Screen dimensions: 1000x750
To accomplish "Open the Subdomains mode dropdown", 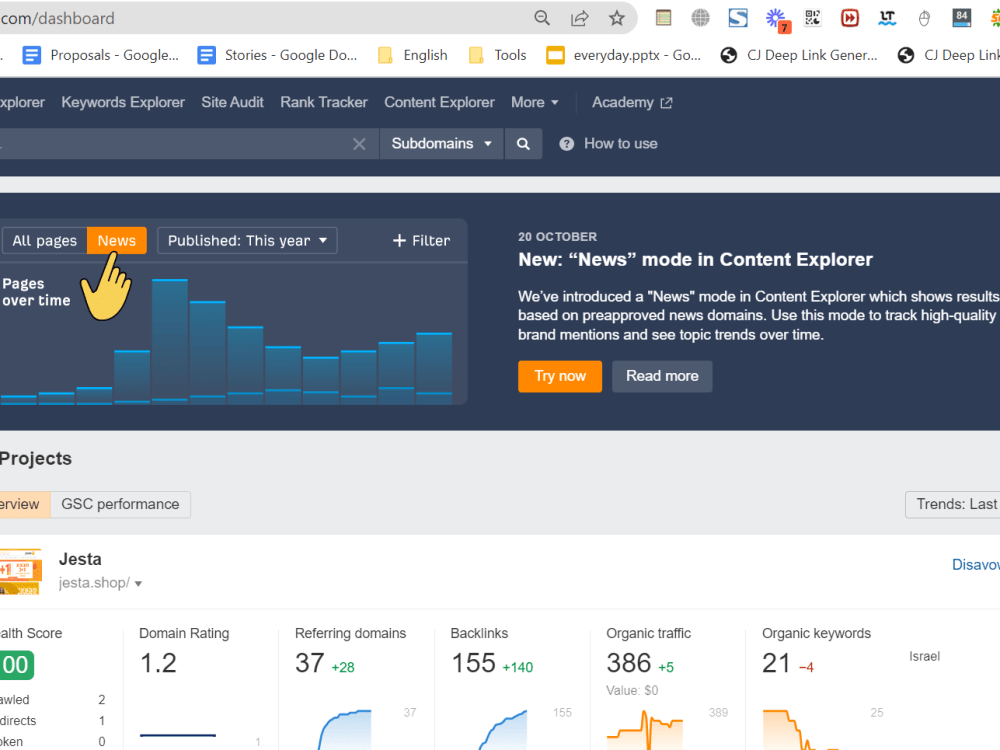I will coord(441,143).
